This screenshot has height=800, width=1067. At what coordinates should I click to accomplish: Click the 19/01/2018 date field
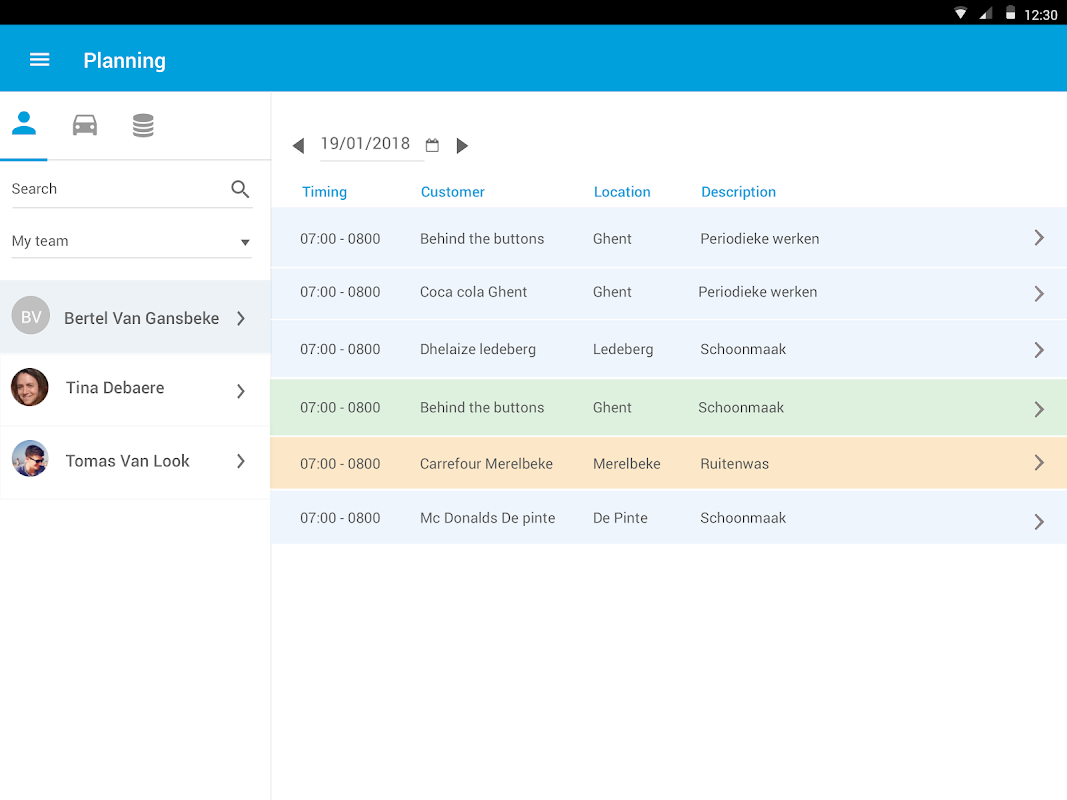365,144
